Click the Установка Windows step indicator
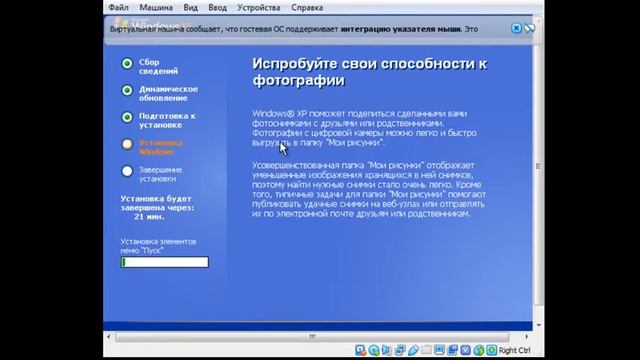The image size is (640, 360). click(127, 144)
